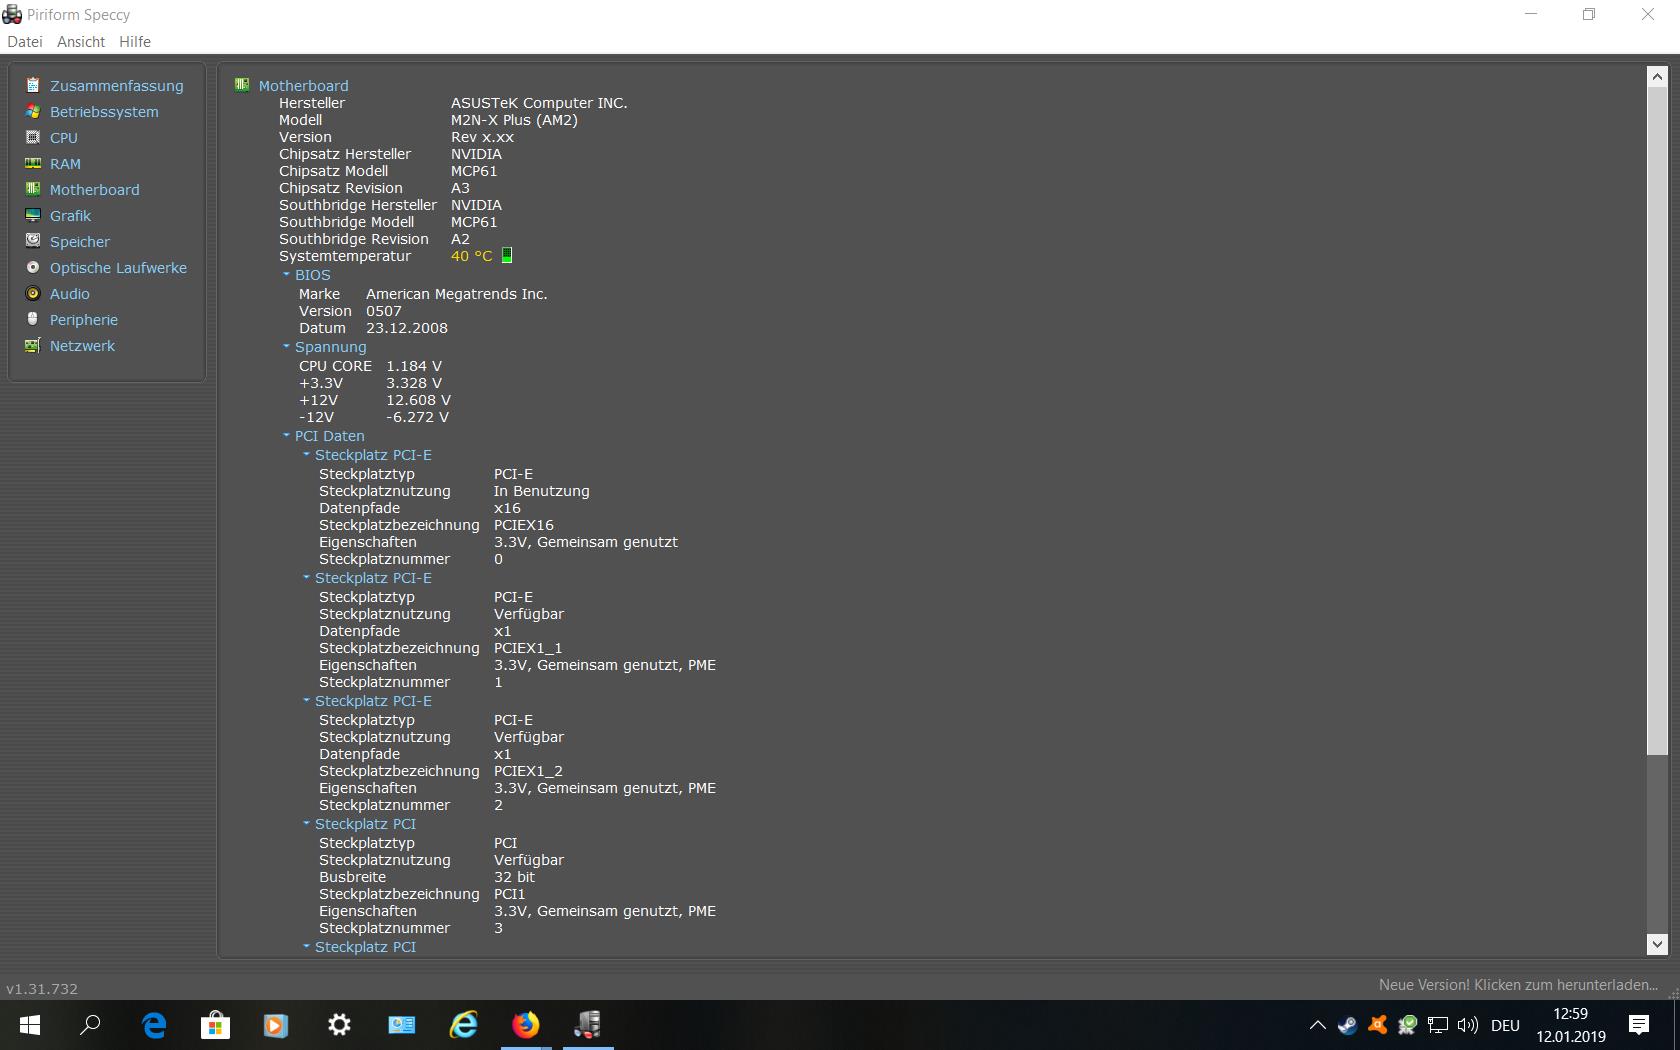Open Microsoft Store from taskbar

pyautogui.click(x=215, y=1025)
